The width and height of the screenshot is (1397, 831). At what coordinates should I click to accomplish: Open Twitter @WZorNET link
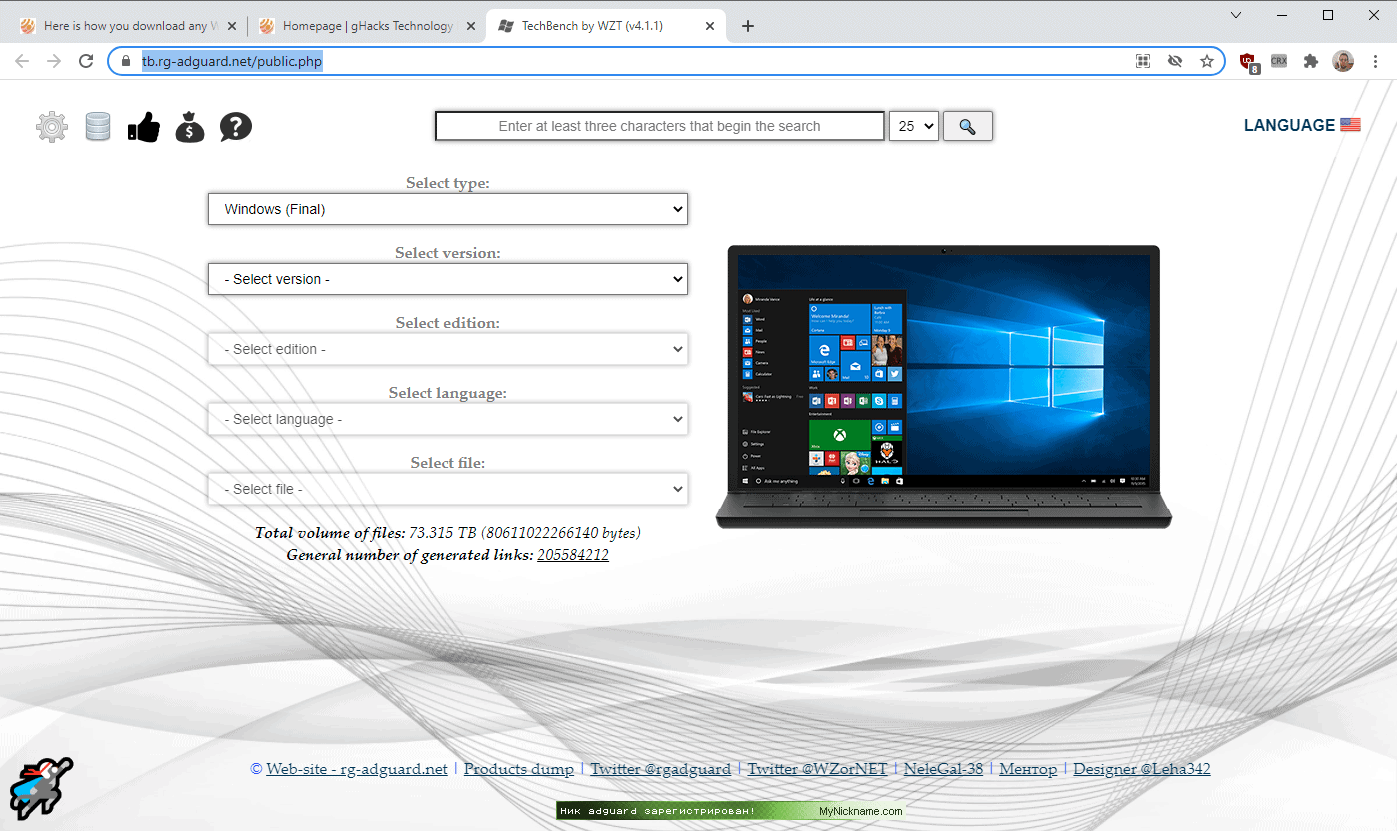818,769
